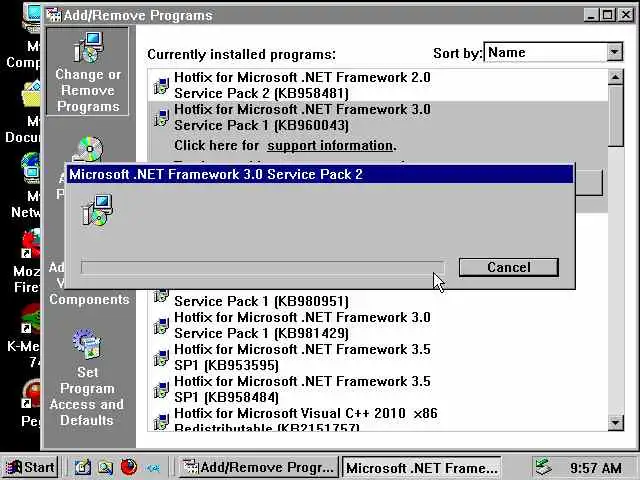Click the Sort by dropdown arrow

coord(614,52)
